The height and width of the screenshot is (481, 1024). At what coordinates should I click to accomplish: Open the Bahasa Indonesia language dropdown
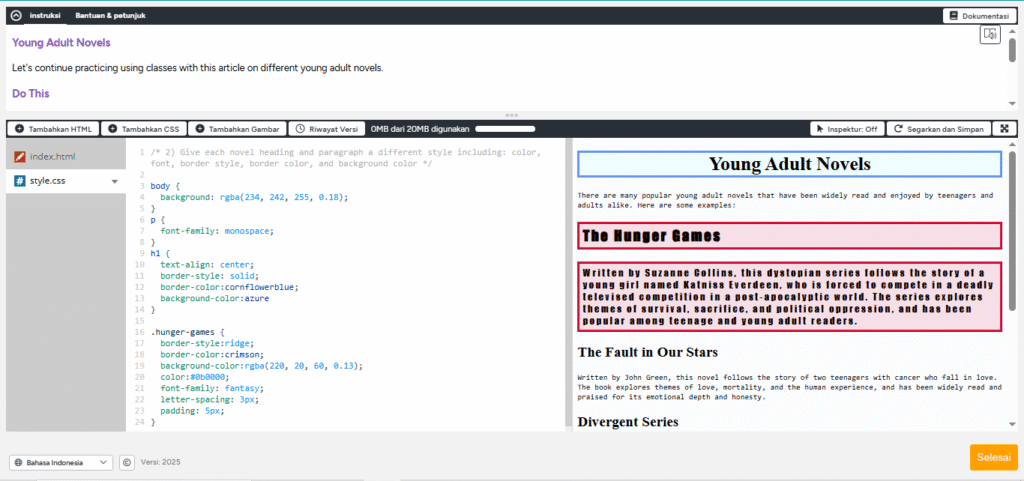61,463
